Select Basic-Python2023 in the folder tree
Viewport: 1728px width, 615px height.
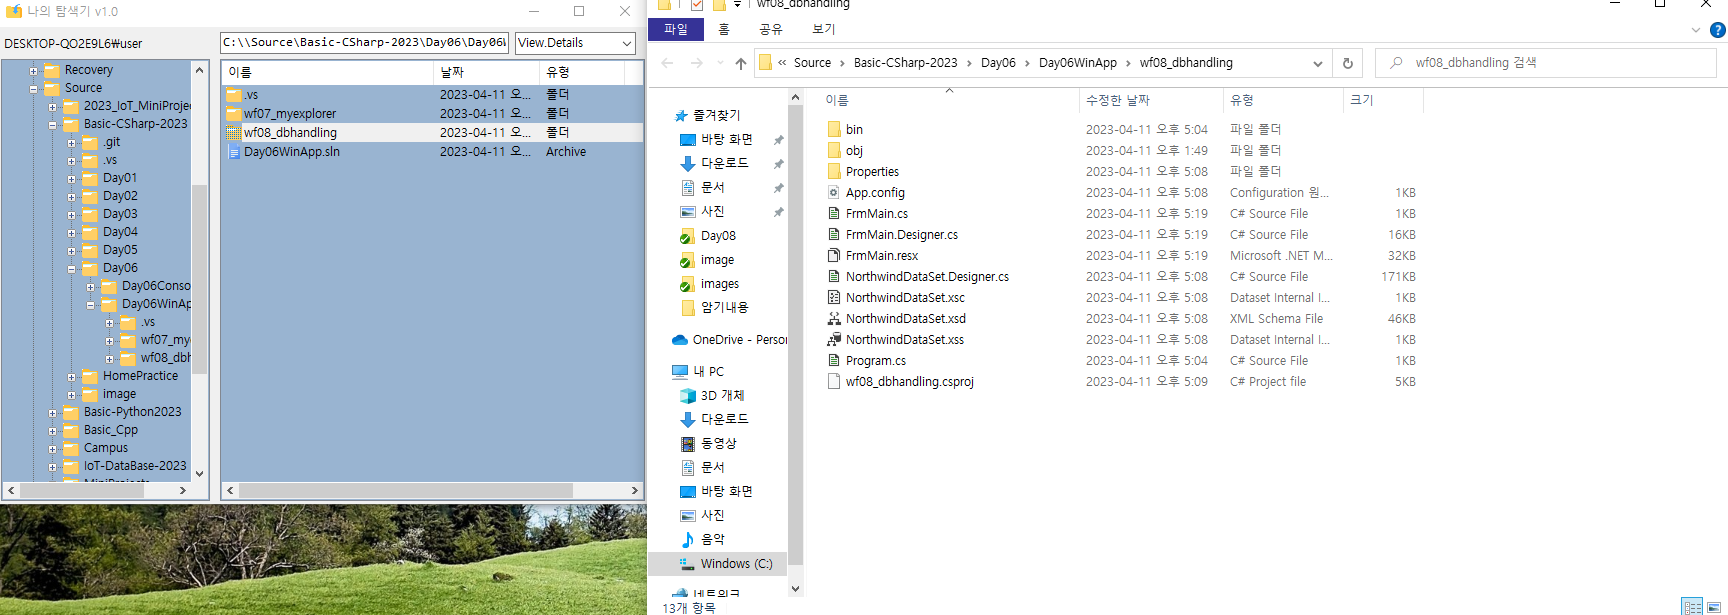click(x=133, y=412)
